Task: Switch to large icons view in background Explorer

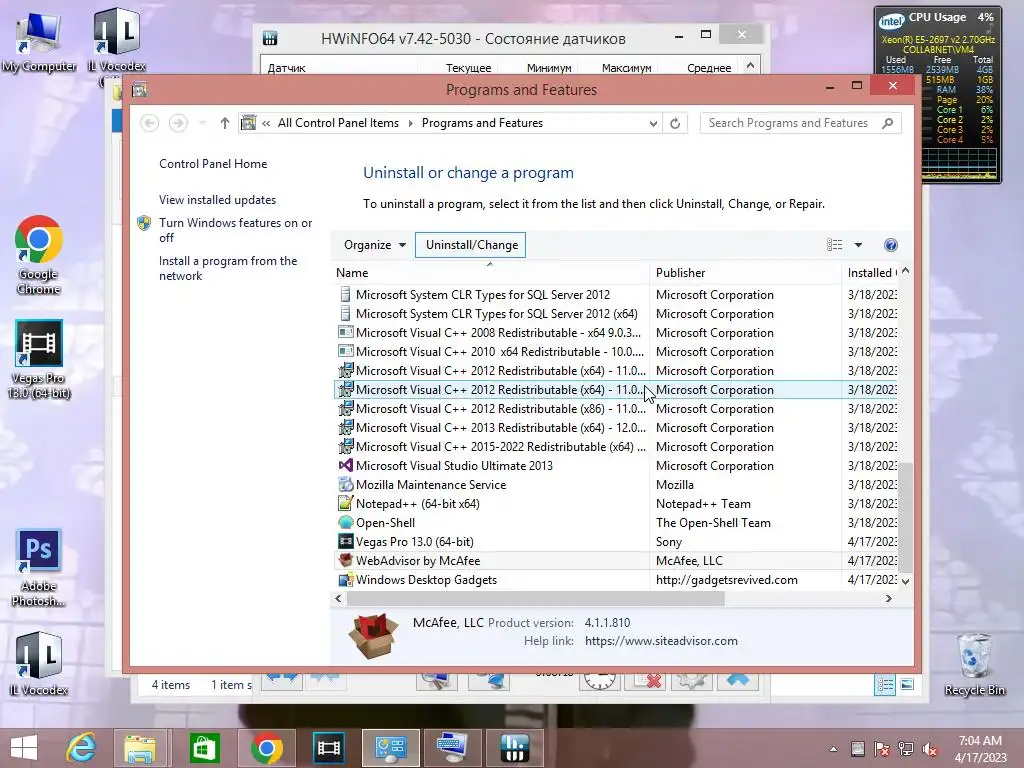Action: click(x=906, y=684)
